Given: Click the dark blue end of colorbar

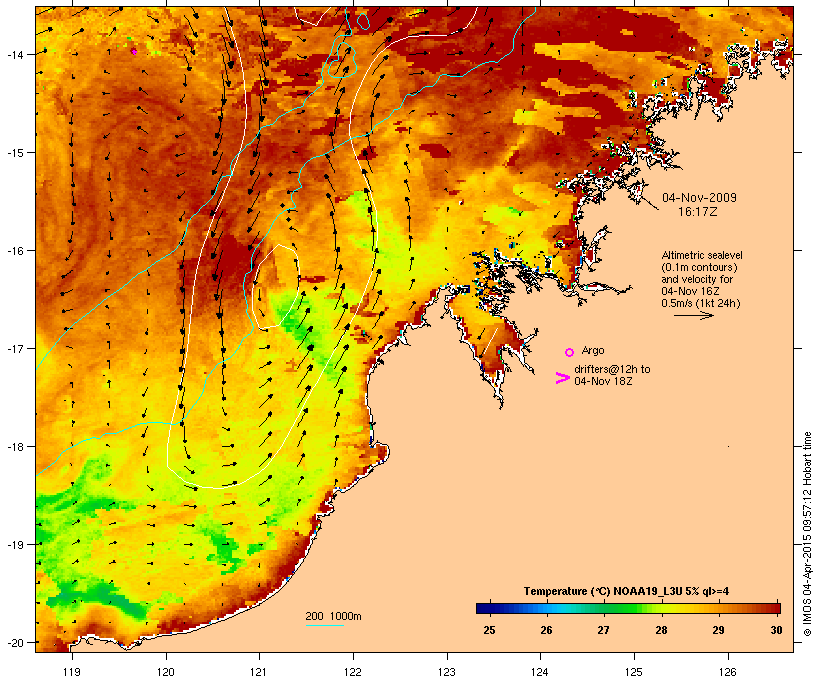Looking at the screenshot, I should [484, 608].
